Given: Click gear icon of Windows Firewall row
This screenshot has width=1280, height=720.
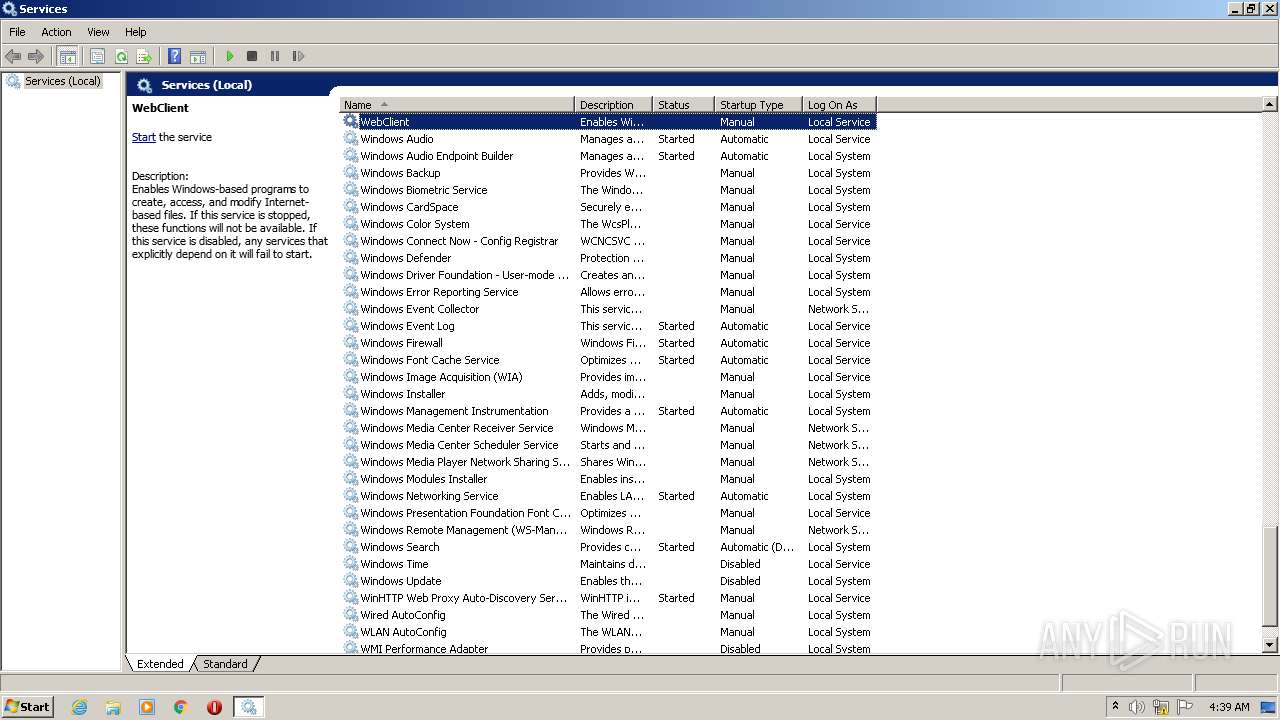Looking at the screenshot, I should click(x=350, y=343).
